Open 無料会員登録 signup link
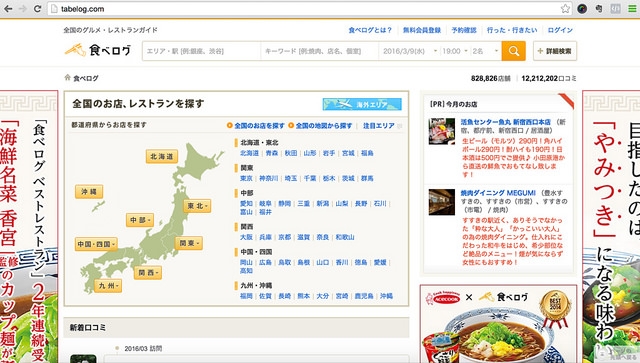640x363 pixels. 422,30
